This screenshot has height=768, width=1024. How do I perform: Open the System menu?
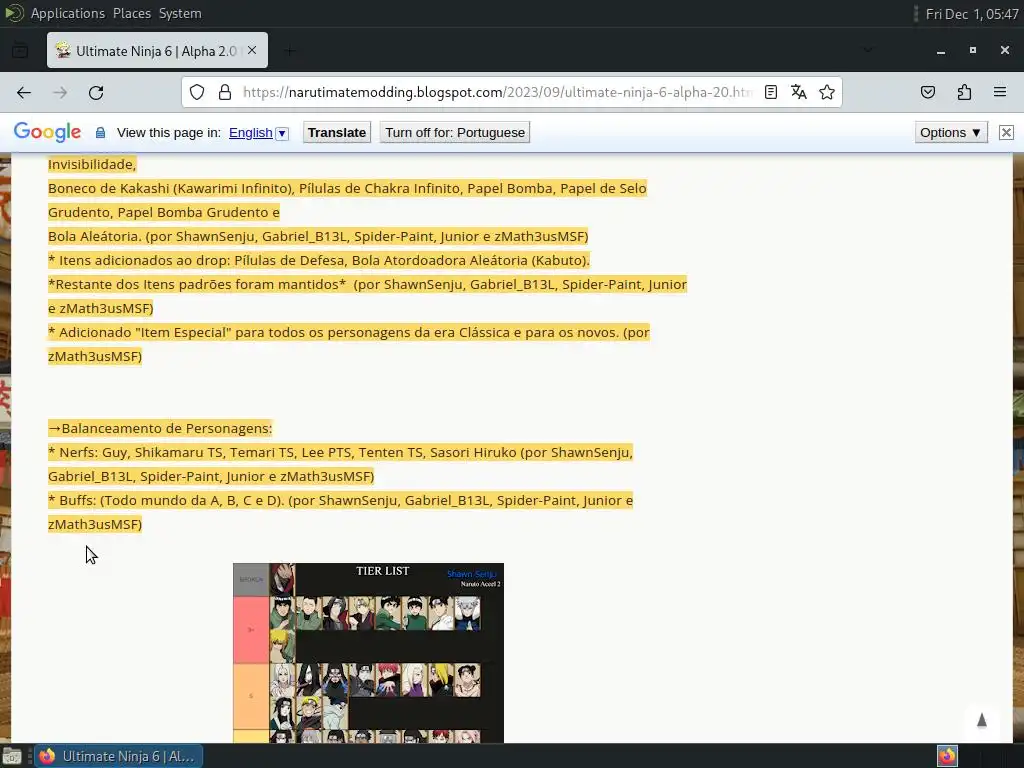click(180, 13)
